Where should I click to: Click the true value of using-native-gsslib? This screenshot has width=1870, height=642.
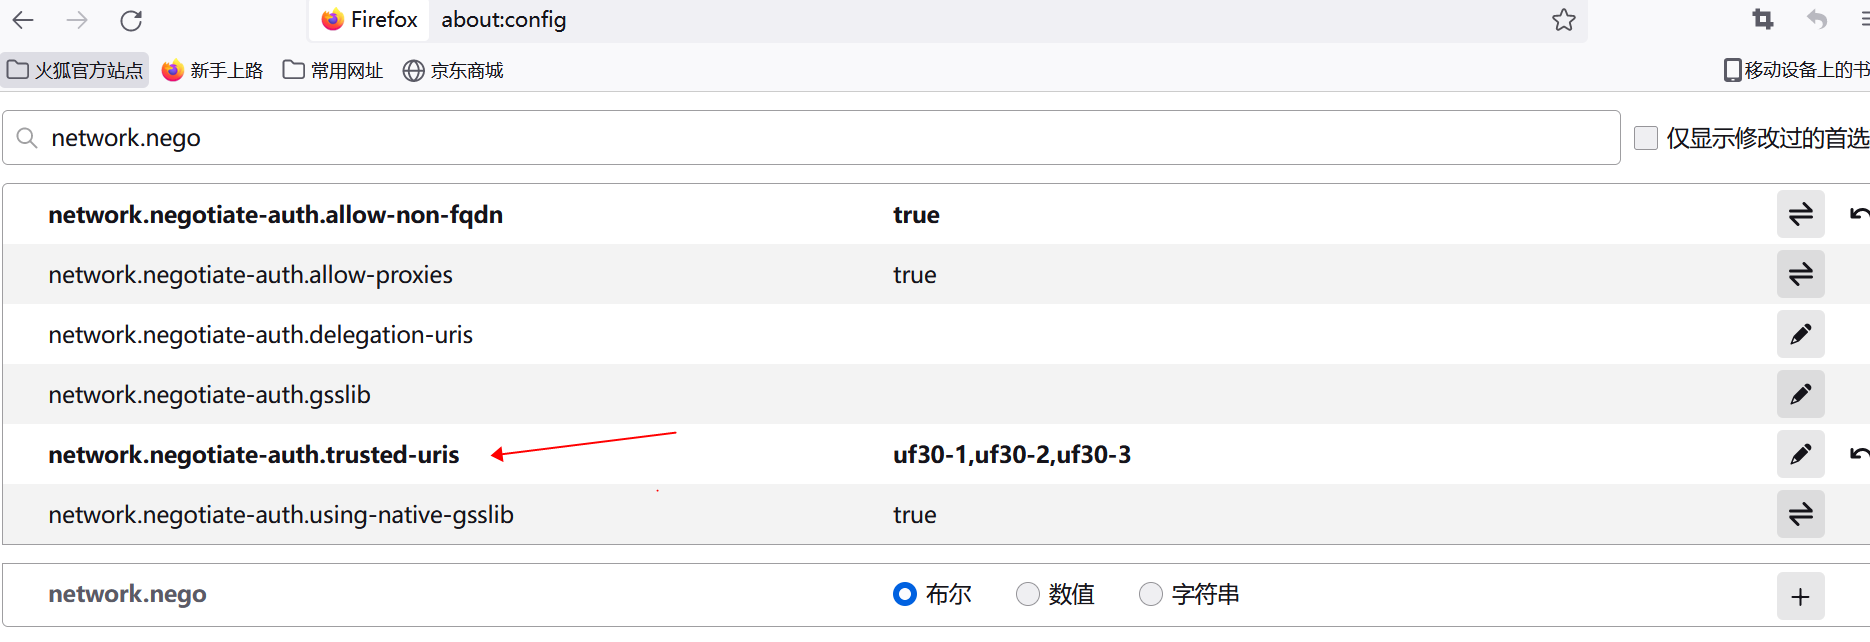point(914,515)
